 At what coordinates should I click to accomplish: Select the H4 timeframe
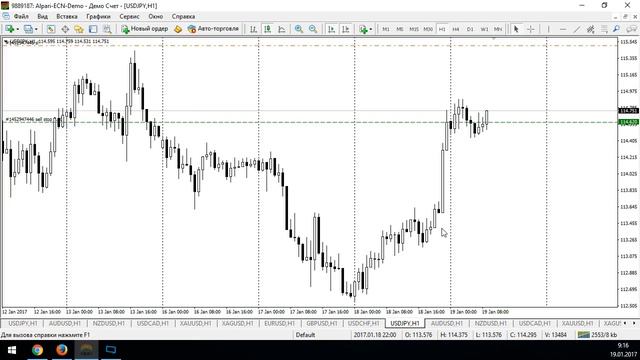click(x=456, y=29)
